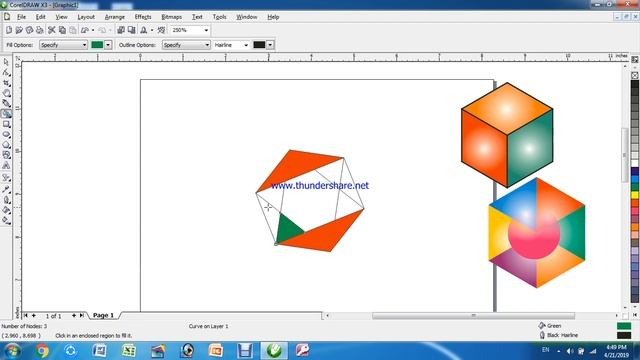Open the Outline tool flyout

tap(6, 200)
